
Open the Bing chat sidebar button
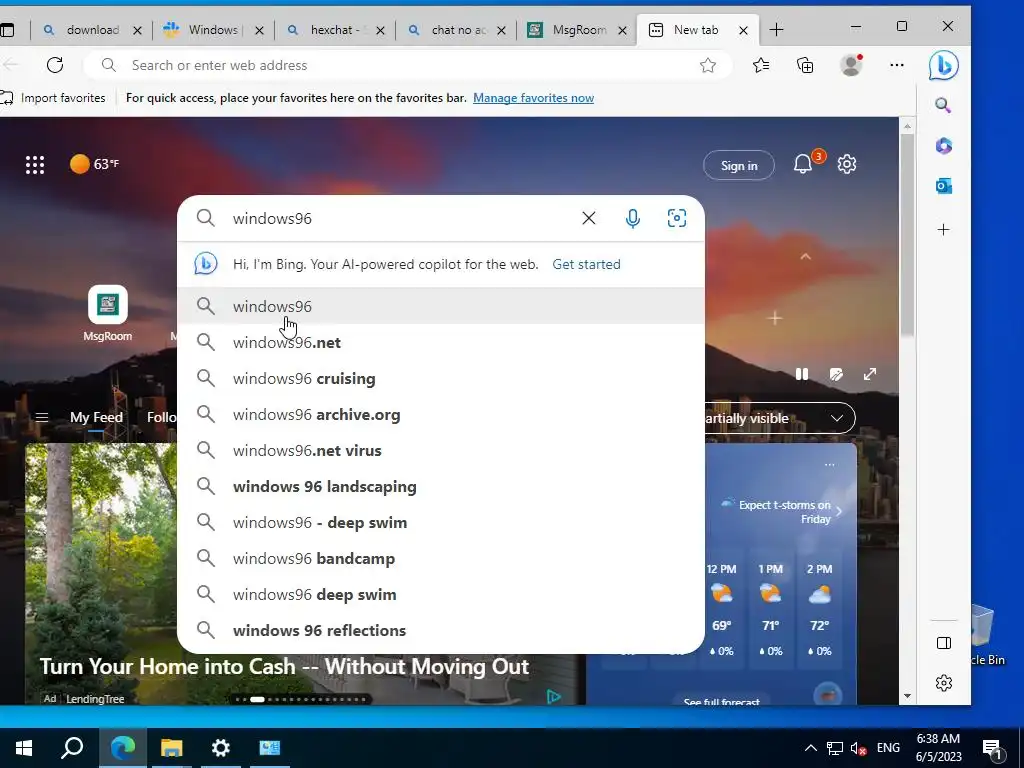943,65
